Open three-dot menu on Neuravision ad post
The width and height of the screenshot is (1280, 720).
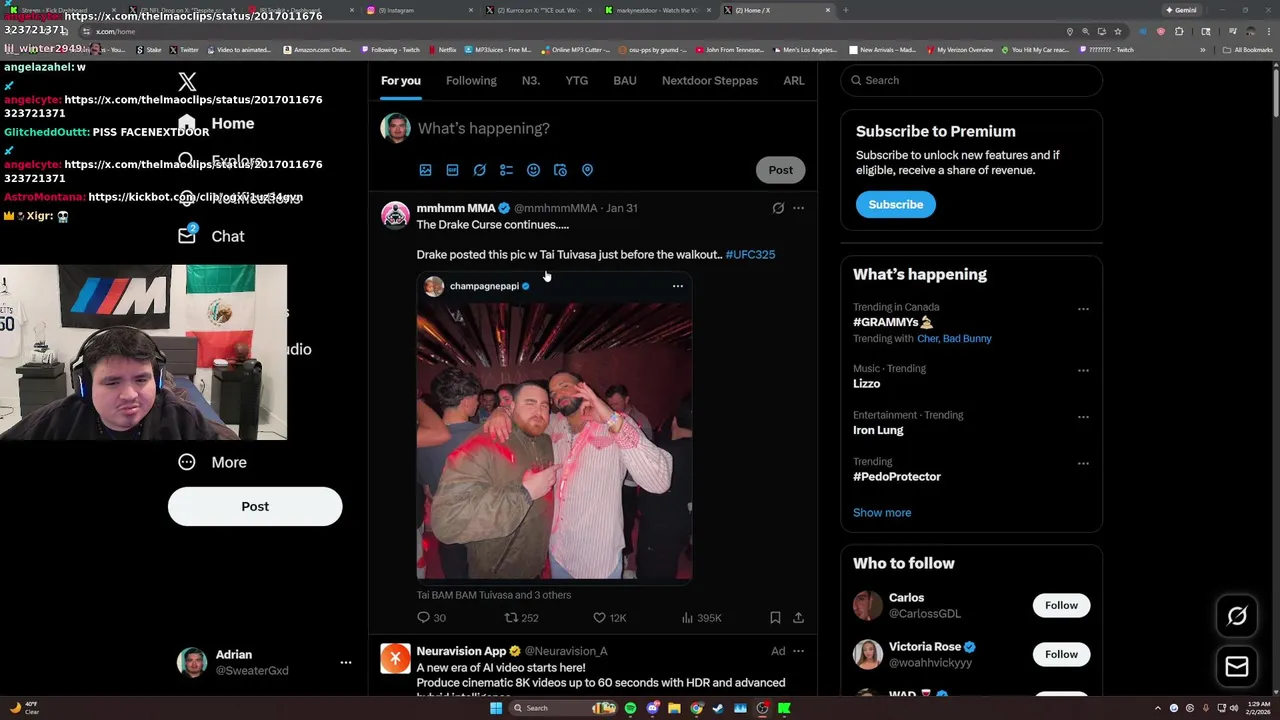(x=798, y=651)
